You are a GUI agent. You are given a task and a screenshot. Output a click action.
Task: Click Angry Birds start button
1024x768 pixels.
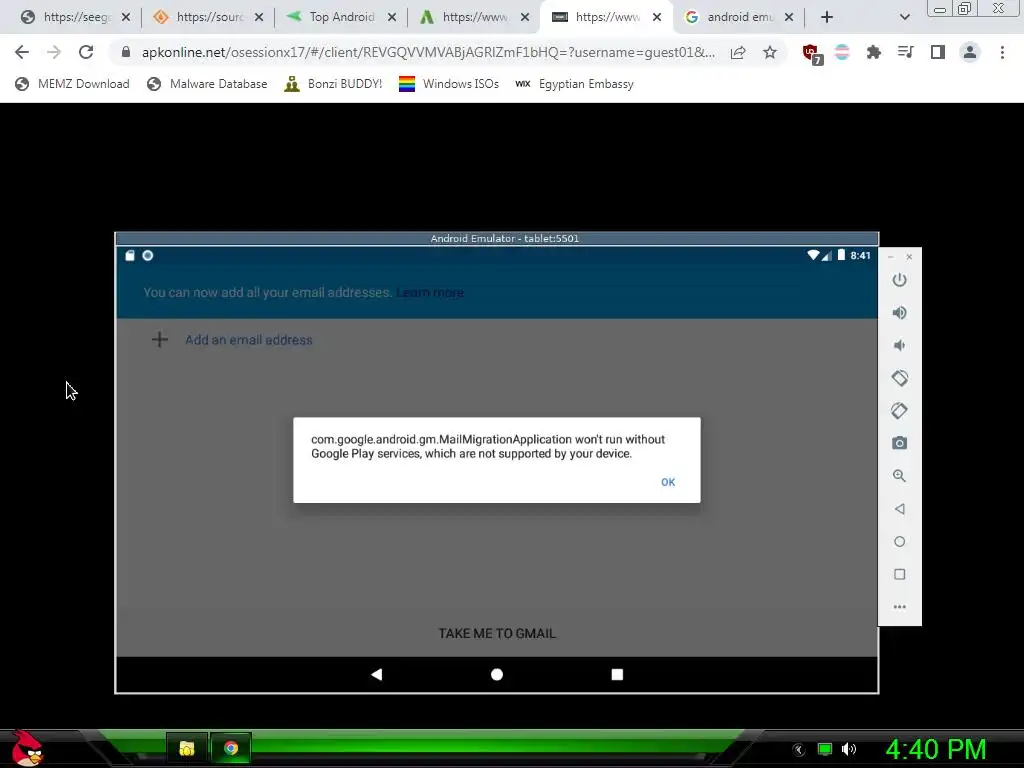[x=27, y=748]
